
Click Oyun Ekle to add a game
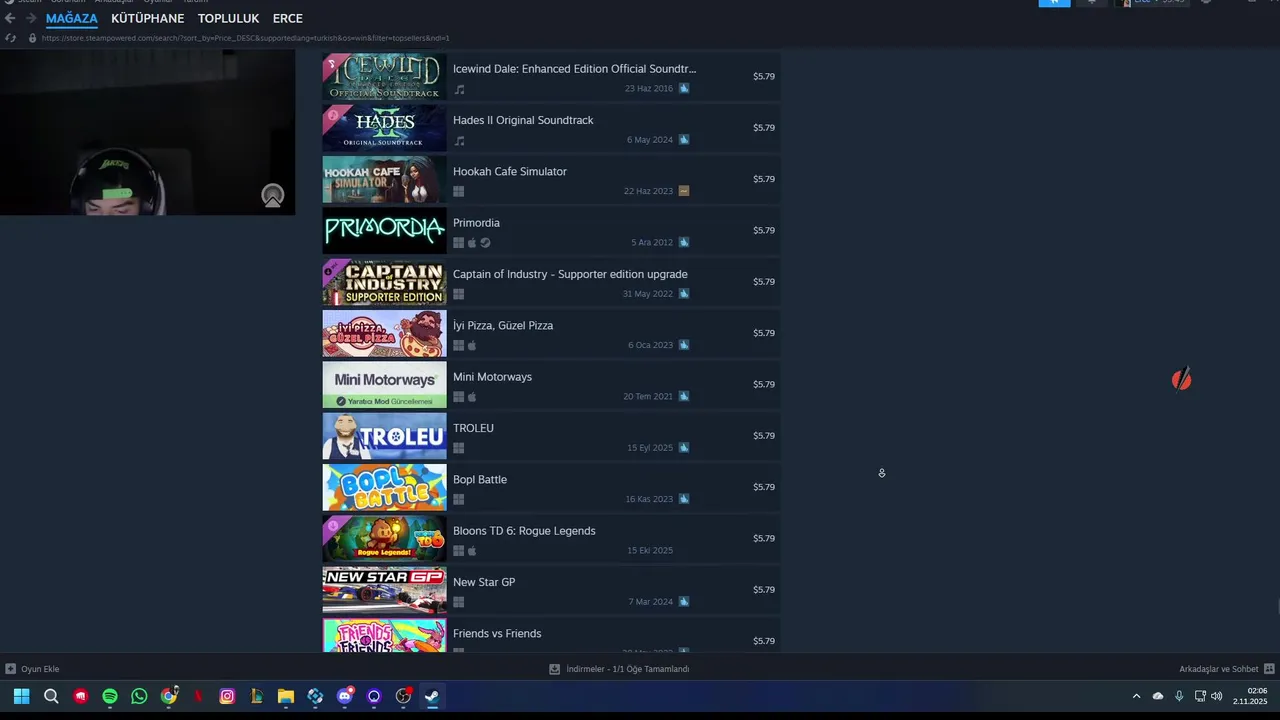tap(32, 669)
